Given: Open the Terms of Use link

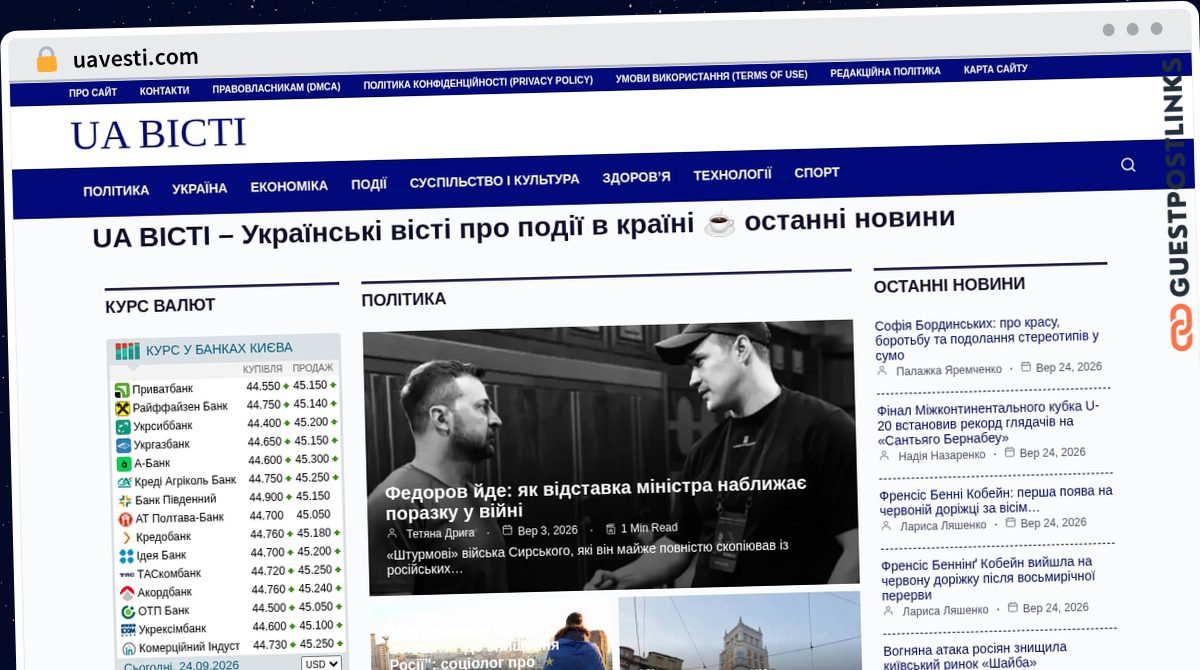Looking at the screenshot, I should [x=711, y=77].
